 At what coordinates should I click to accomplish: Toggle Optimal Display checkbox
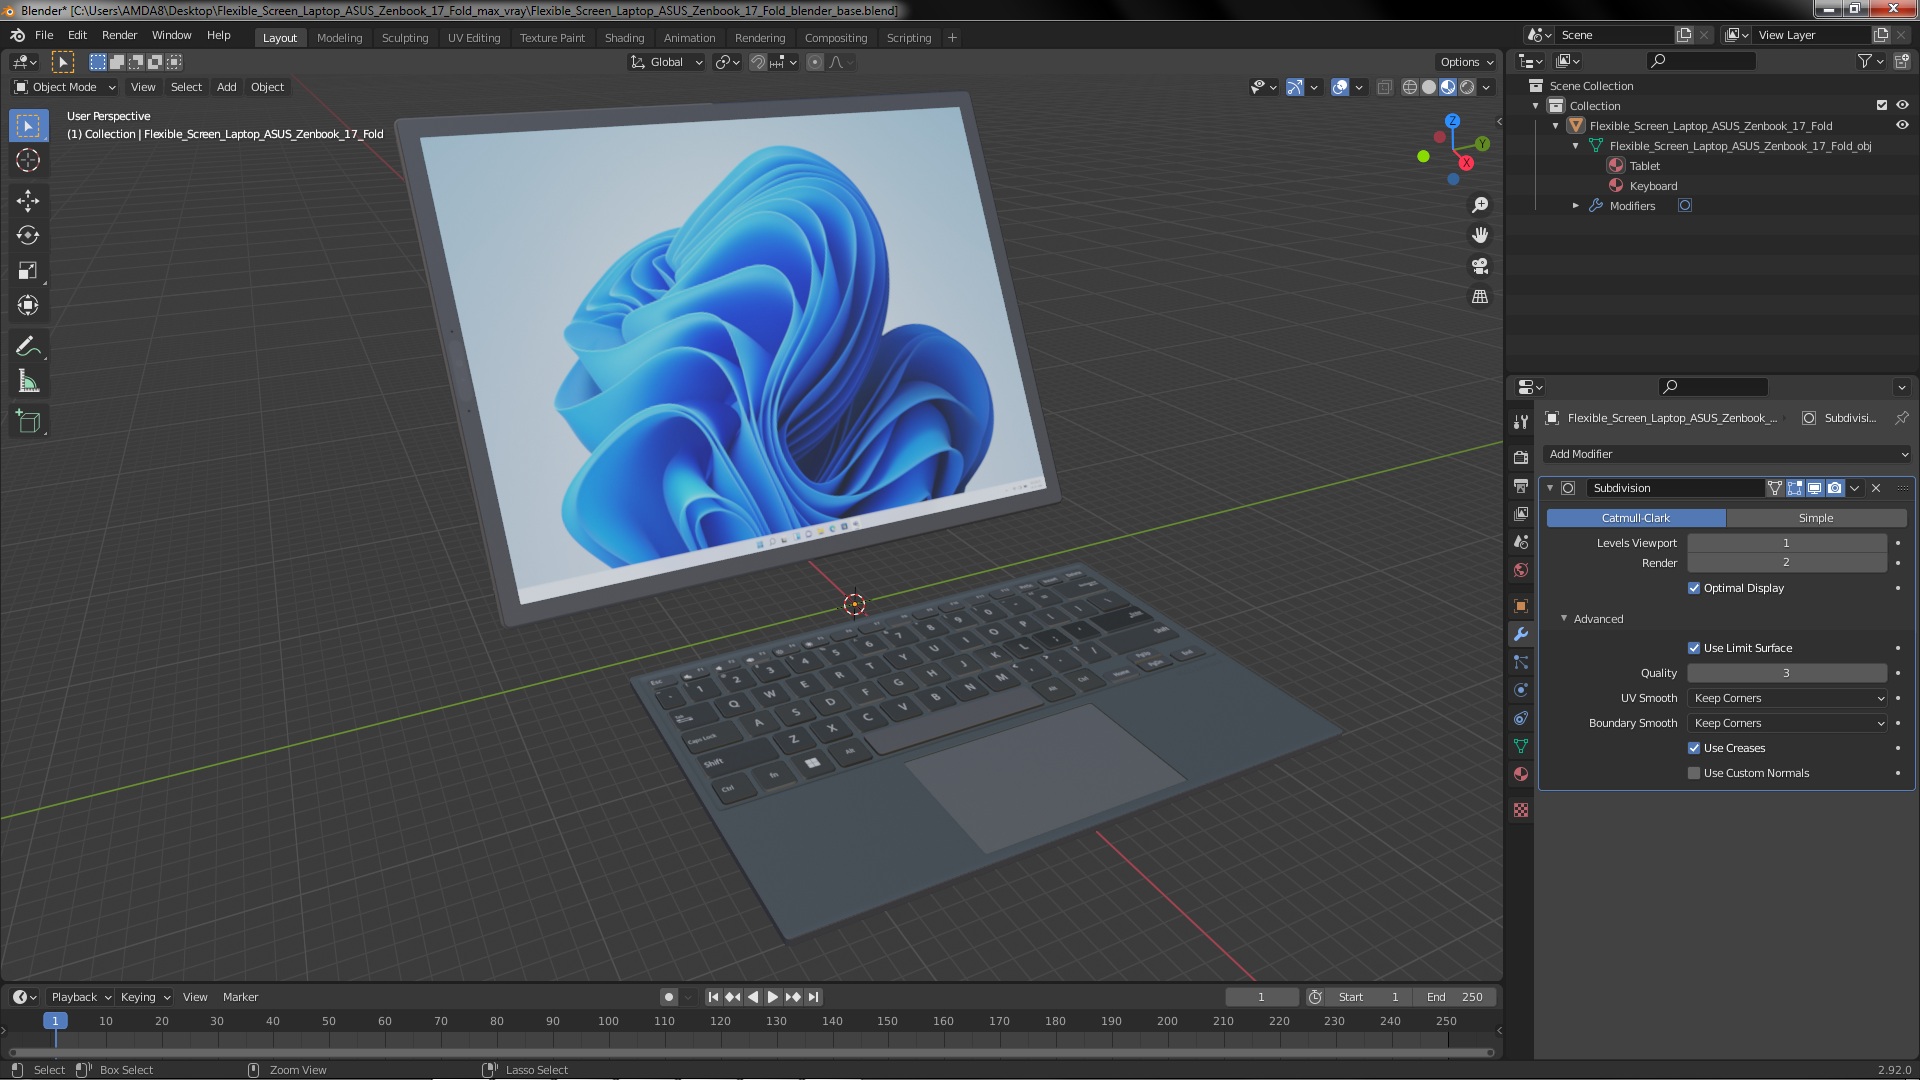pos(1694,588)
